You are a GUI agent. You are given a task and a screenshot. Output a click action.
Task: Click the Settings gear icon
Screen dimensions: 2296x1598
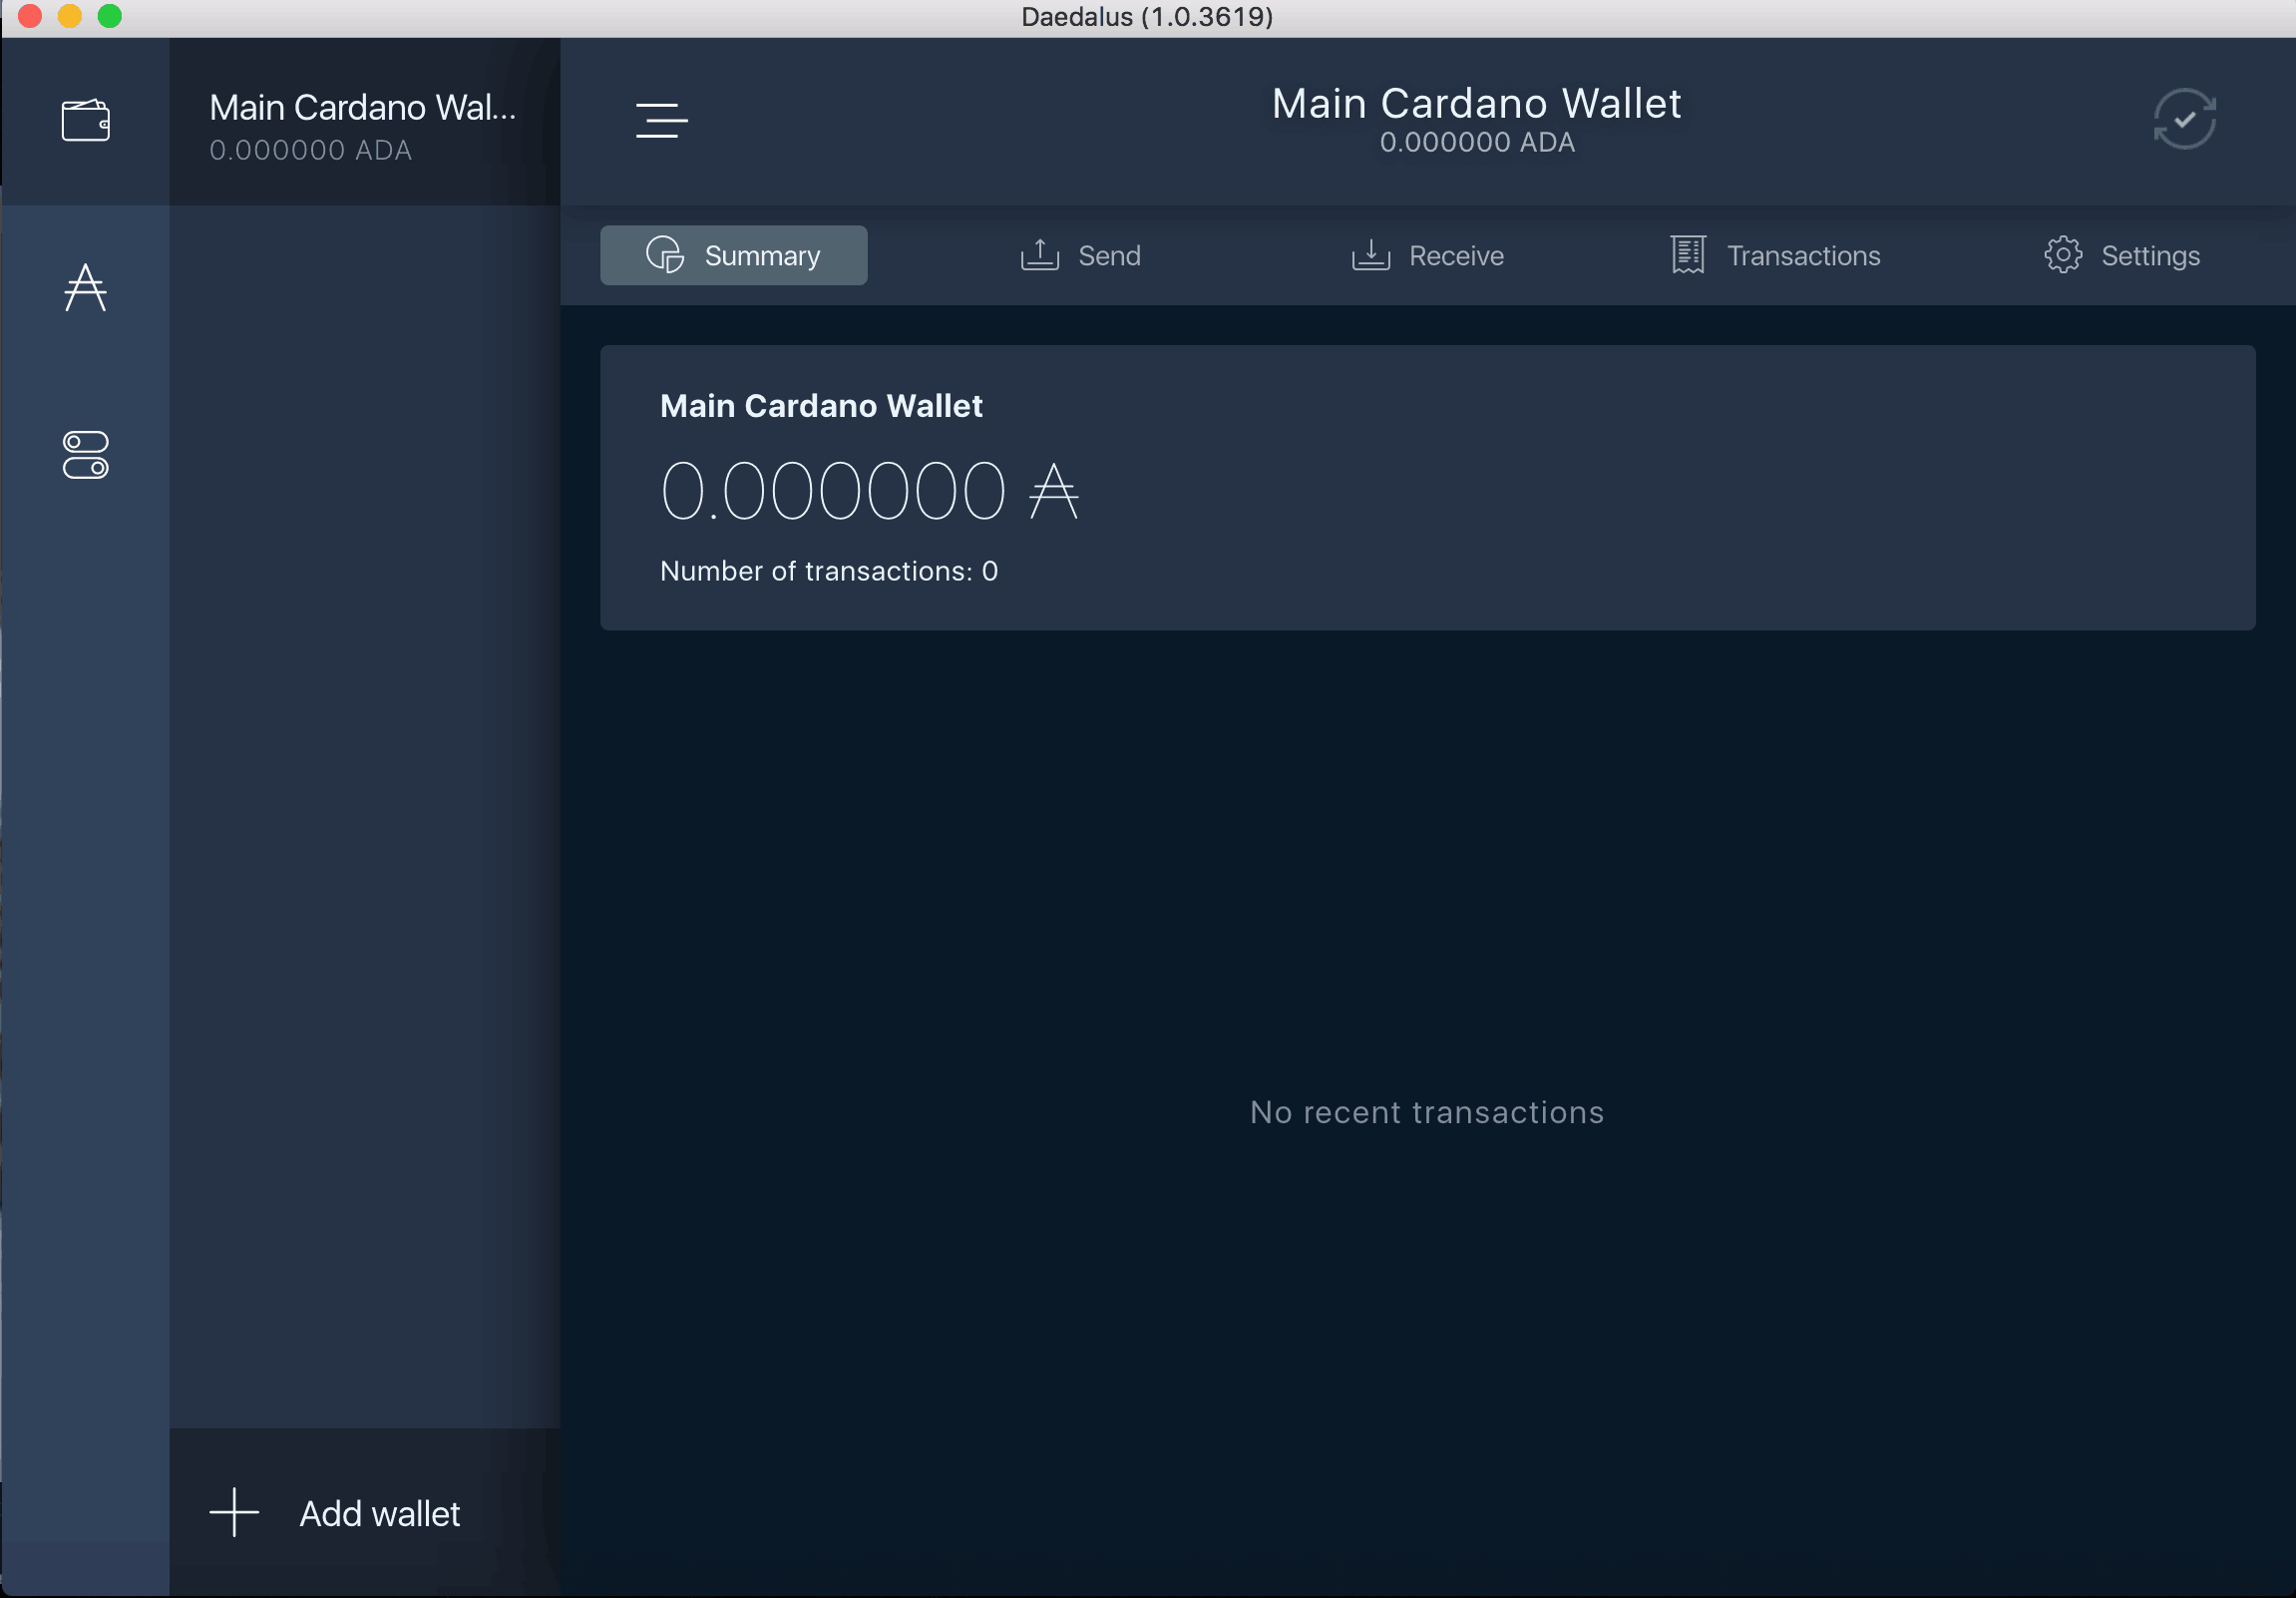pyautogui.click(x=2064, y=254)
